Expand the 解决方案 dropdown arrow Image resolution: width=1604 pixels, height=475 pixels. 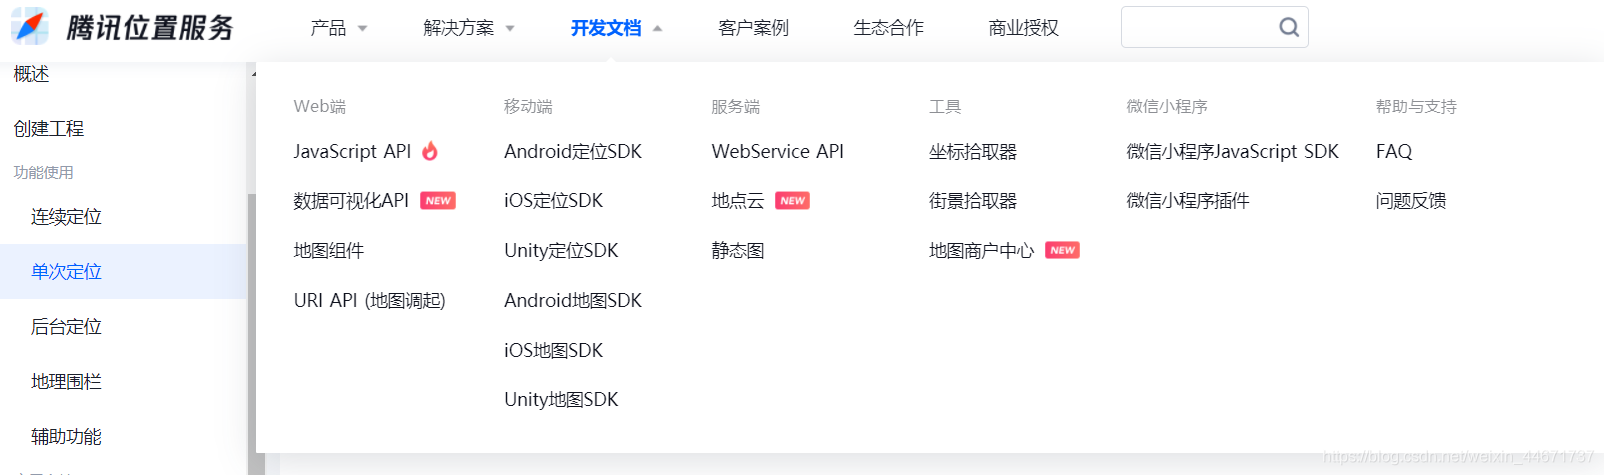(x=510, y=29)
